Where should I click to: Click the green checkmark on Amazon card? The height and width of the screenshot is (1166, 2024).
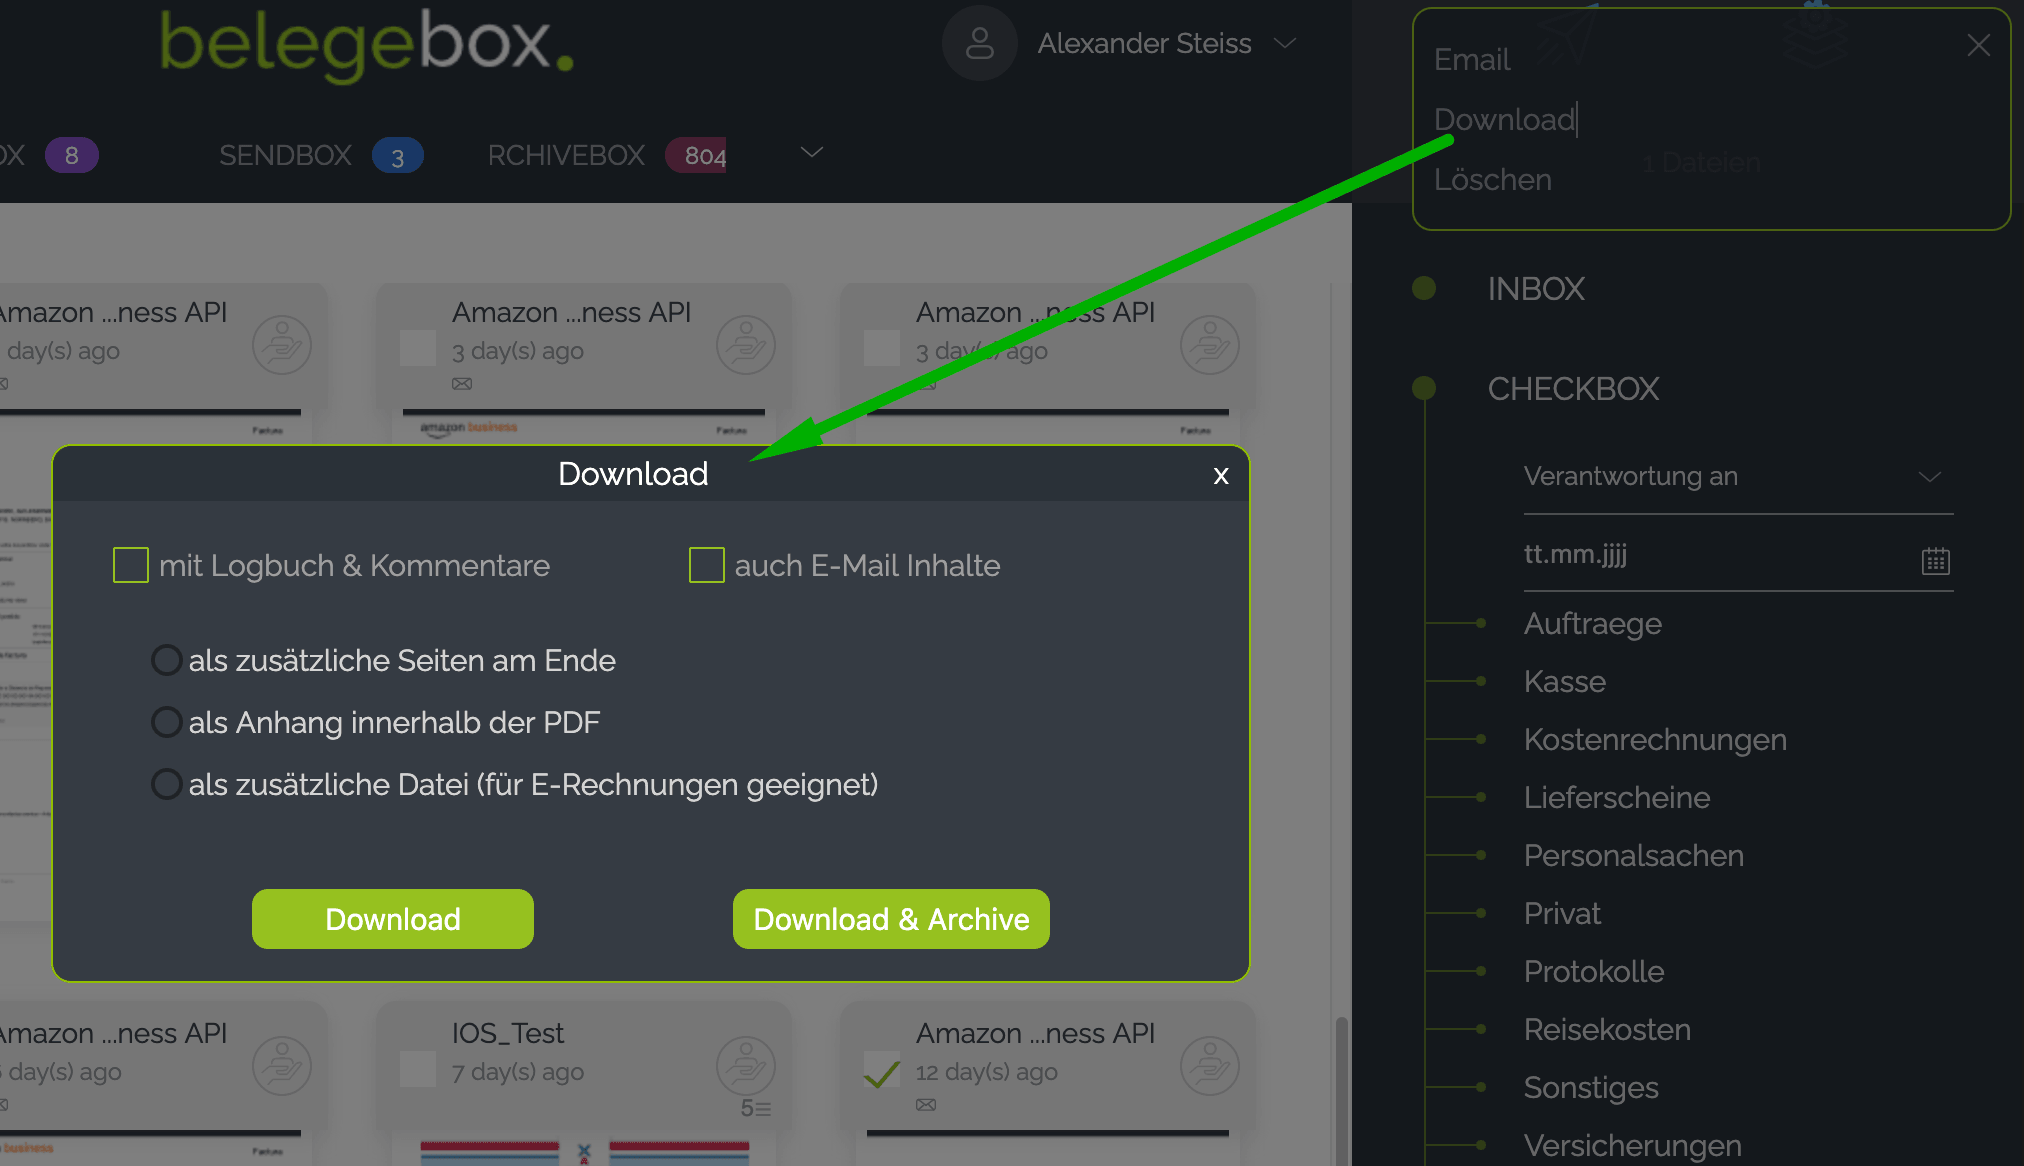pos(881,1074)
